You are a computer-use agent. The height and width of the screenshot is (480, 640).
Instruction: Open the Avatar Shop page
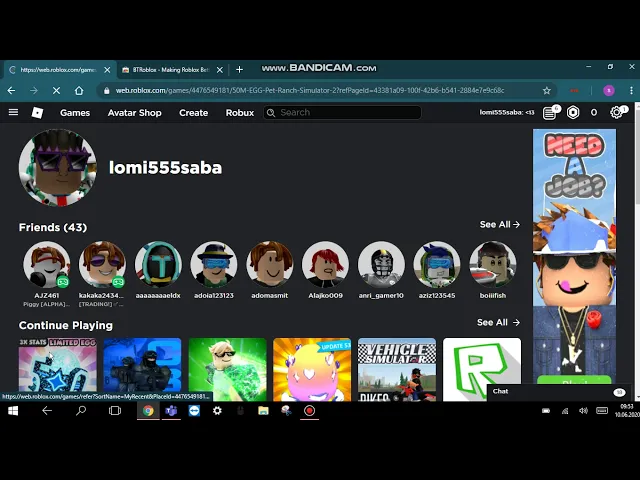(134, 113)
